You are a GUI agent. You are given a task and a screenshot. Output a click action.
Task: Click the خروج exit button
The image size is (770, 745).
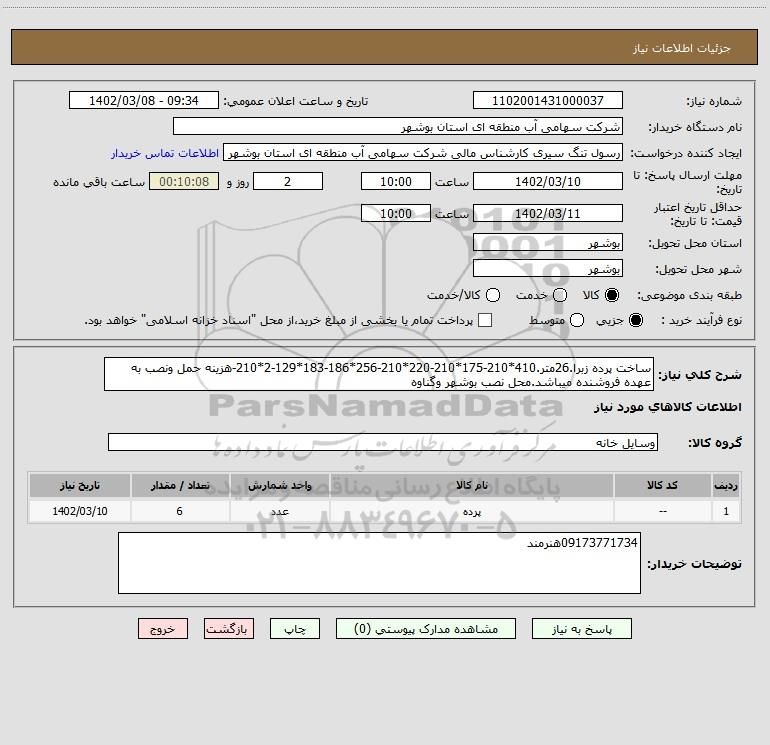point(163,629)
